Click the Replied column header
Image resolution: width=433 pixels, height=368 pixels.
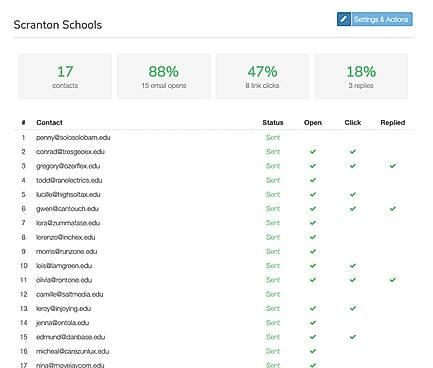tap(393, 123)
